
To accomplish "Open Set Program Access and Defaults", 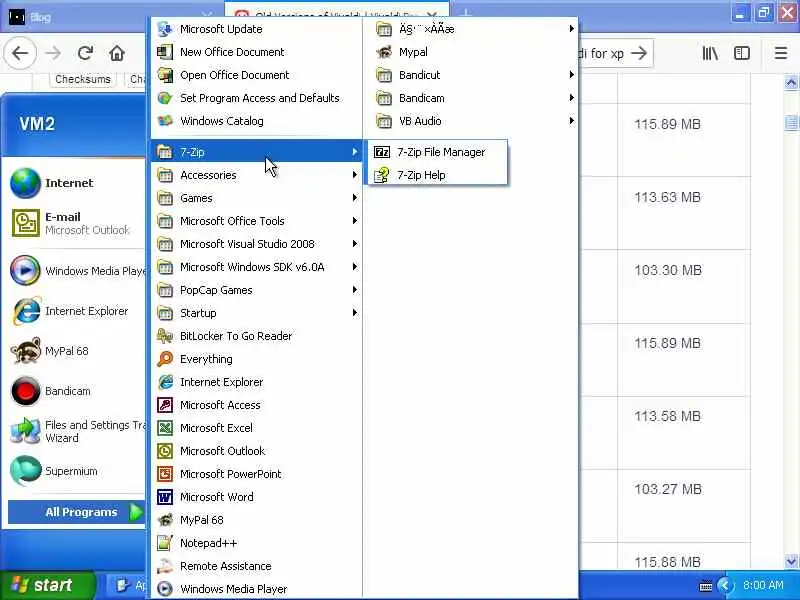I will [x=257, y=98].
